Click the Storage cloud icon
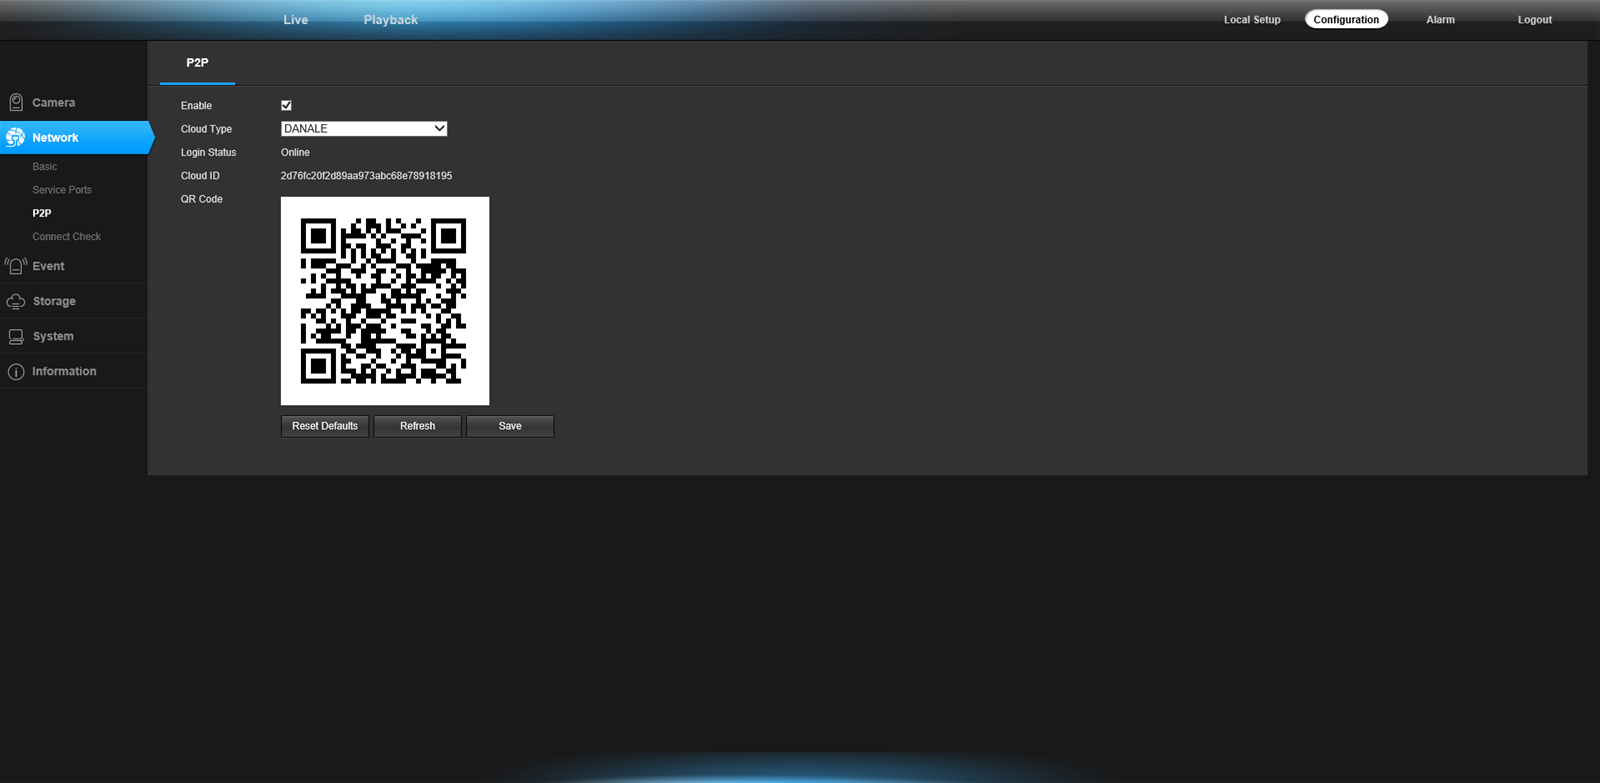This screenshot has height=783, width=1600. click(x=16, y=301)
